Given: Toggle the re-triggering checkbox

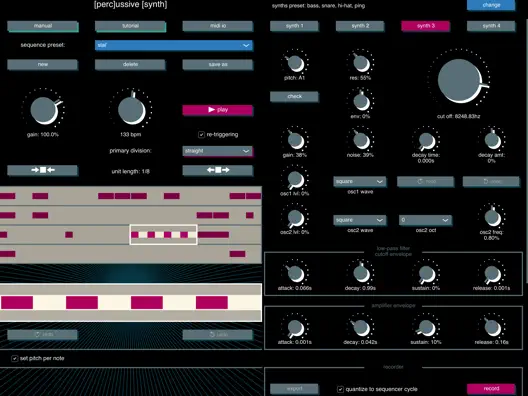Looking at the screenshot, I should [x=201, y=135].
